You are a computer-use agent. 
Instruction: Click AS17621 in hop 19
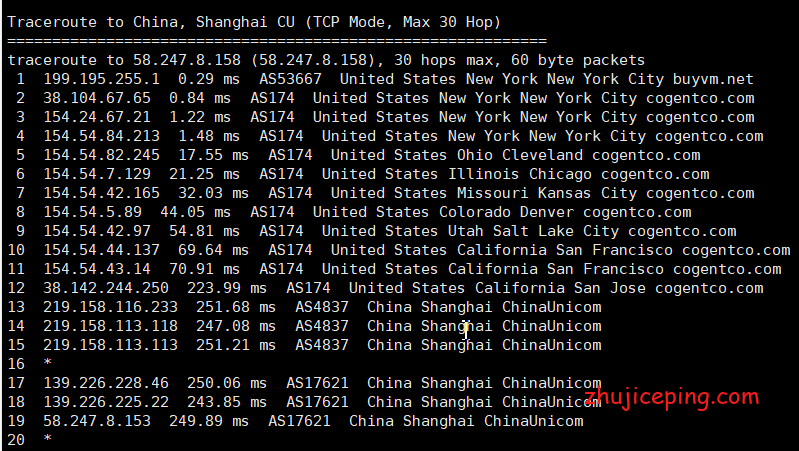(x=299, y=421)
